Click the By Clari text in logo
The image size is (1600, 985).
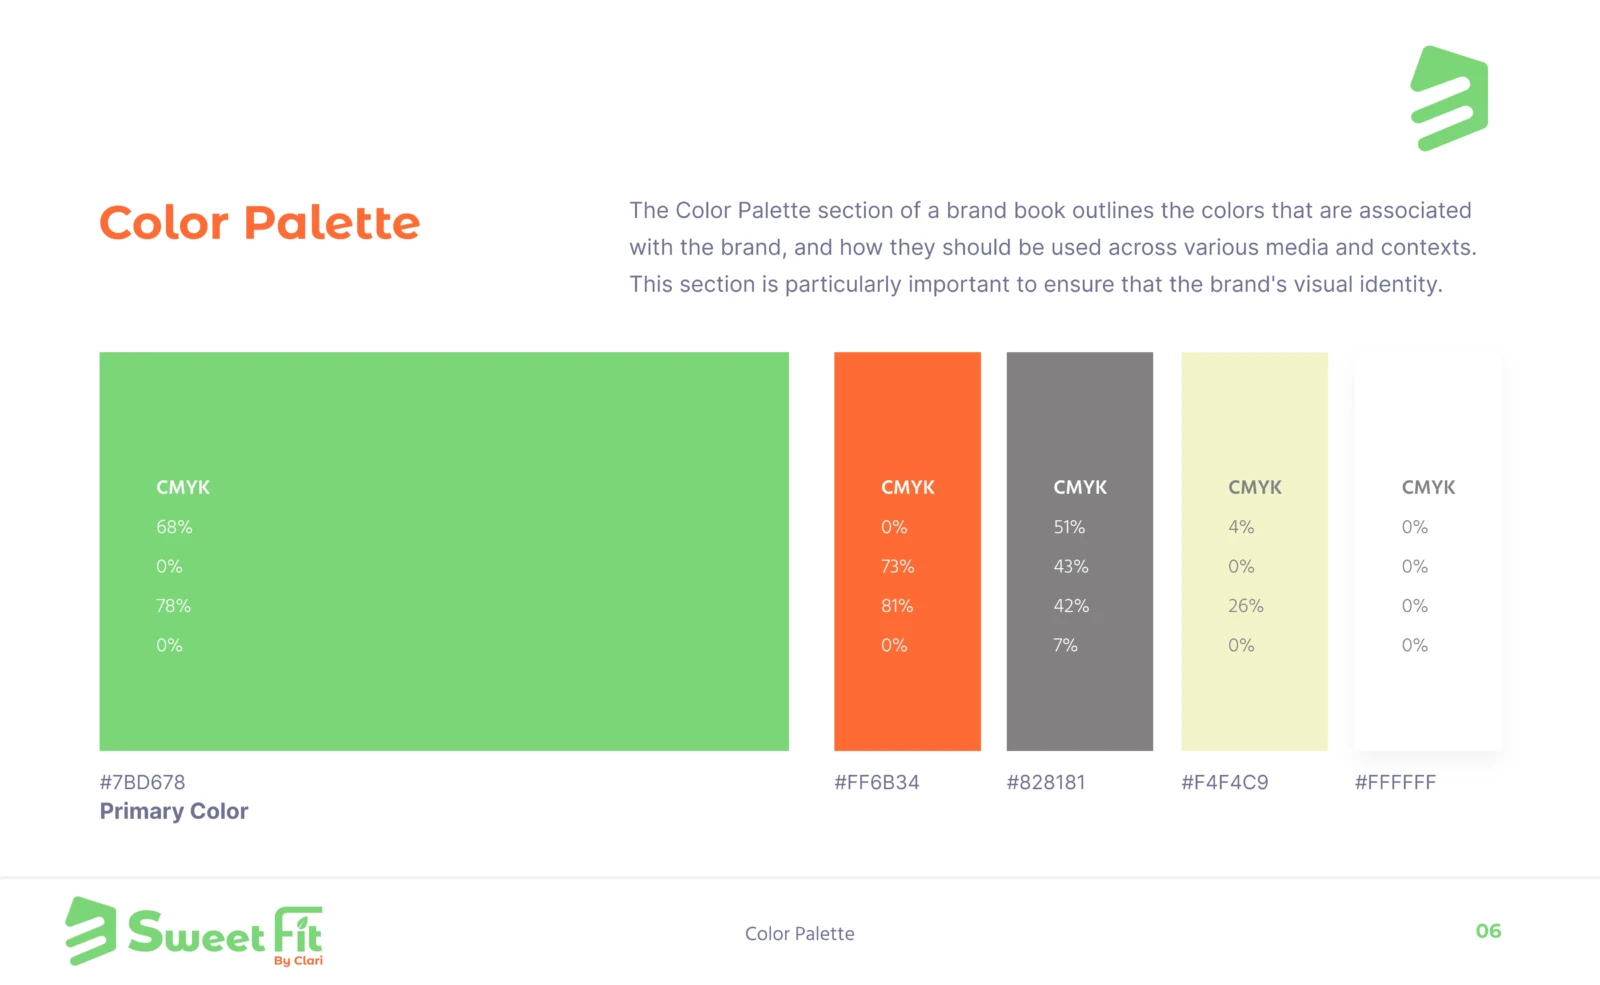(x=298, y=961)
